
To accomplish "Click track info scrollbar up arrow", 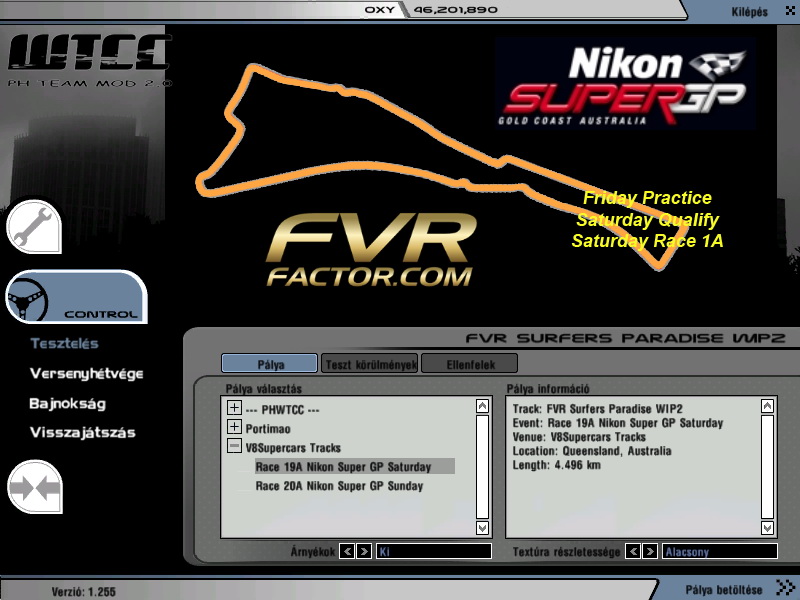I will pyautogui.click(x=767, y=406).
